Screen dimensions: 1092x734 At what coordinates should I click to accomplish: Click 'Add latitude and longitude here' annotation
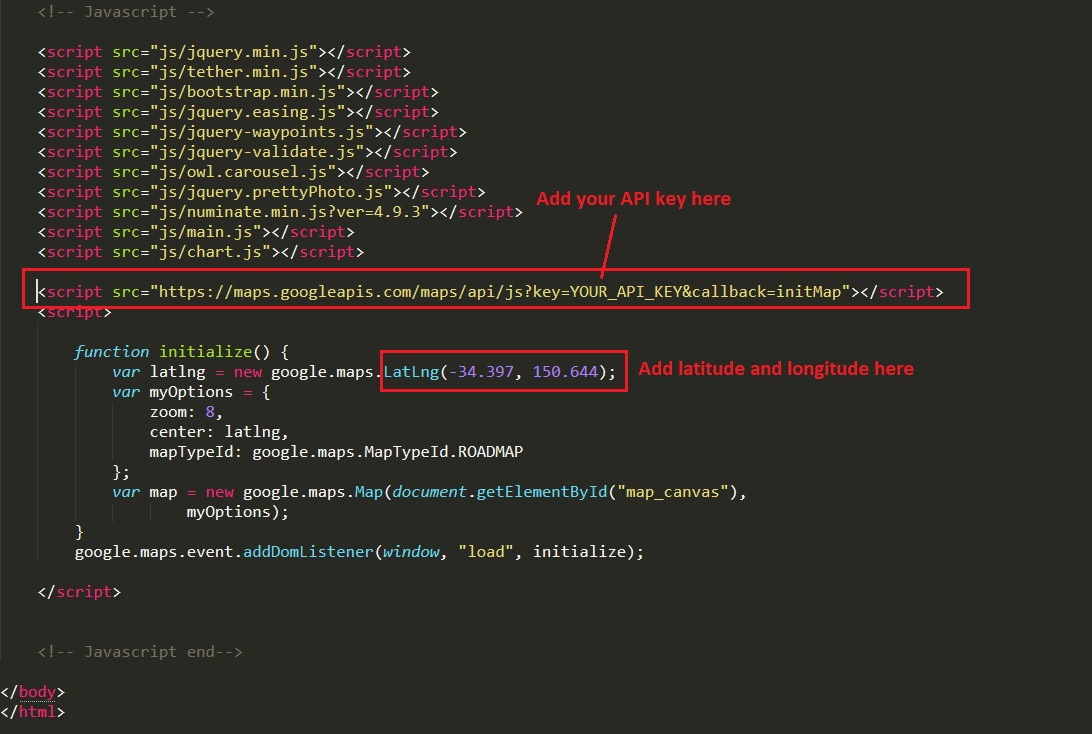[x=776, y=369]
